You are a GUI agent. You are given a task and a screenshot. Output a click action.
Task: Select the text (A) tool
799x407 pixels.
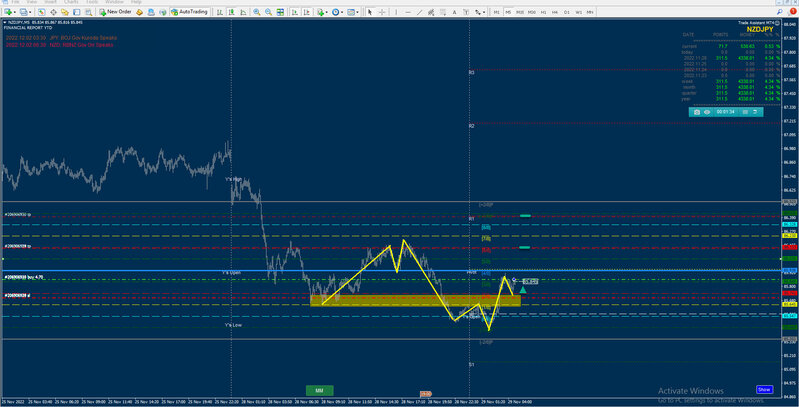pos(454,12)
